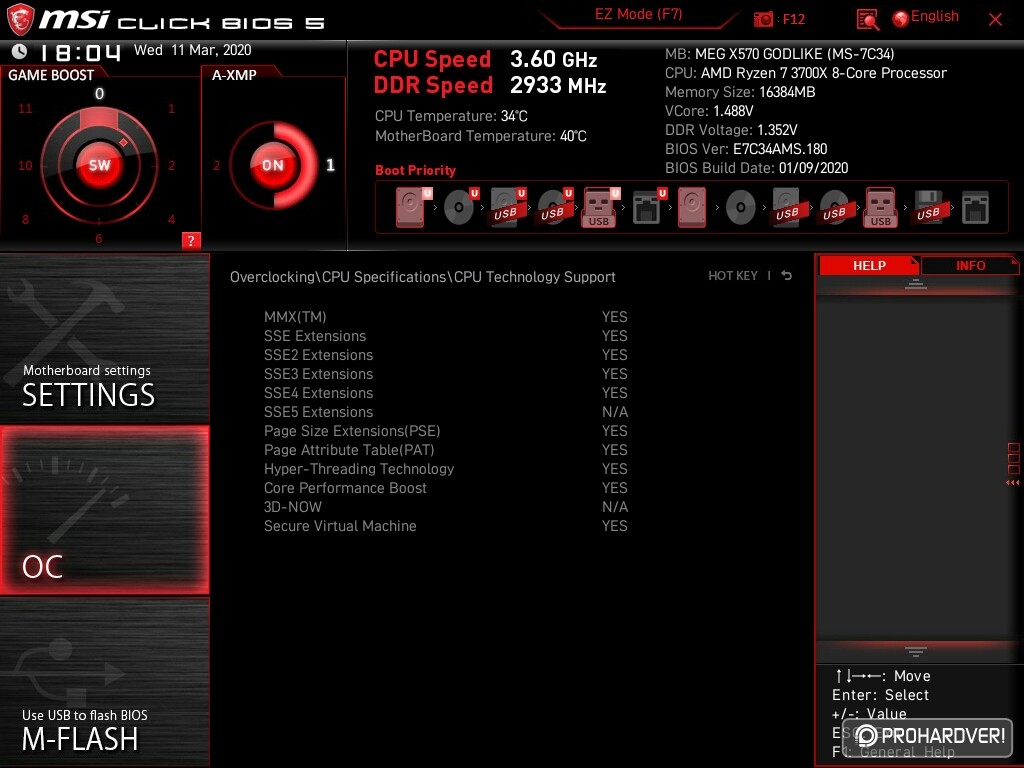The width and height of the screenshot is (1024, 768).
Task: Click the Boot Priority heading
Action: pyautogui.click(x=415, y=170)
